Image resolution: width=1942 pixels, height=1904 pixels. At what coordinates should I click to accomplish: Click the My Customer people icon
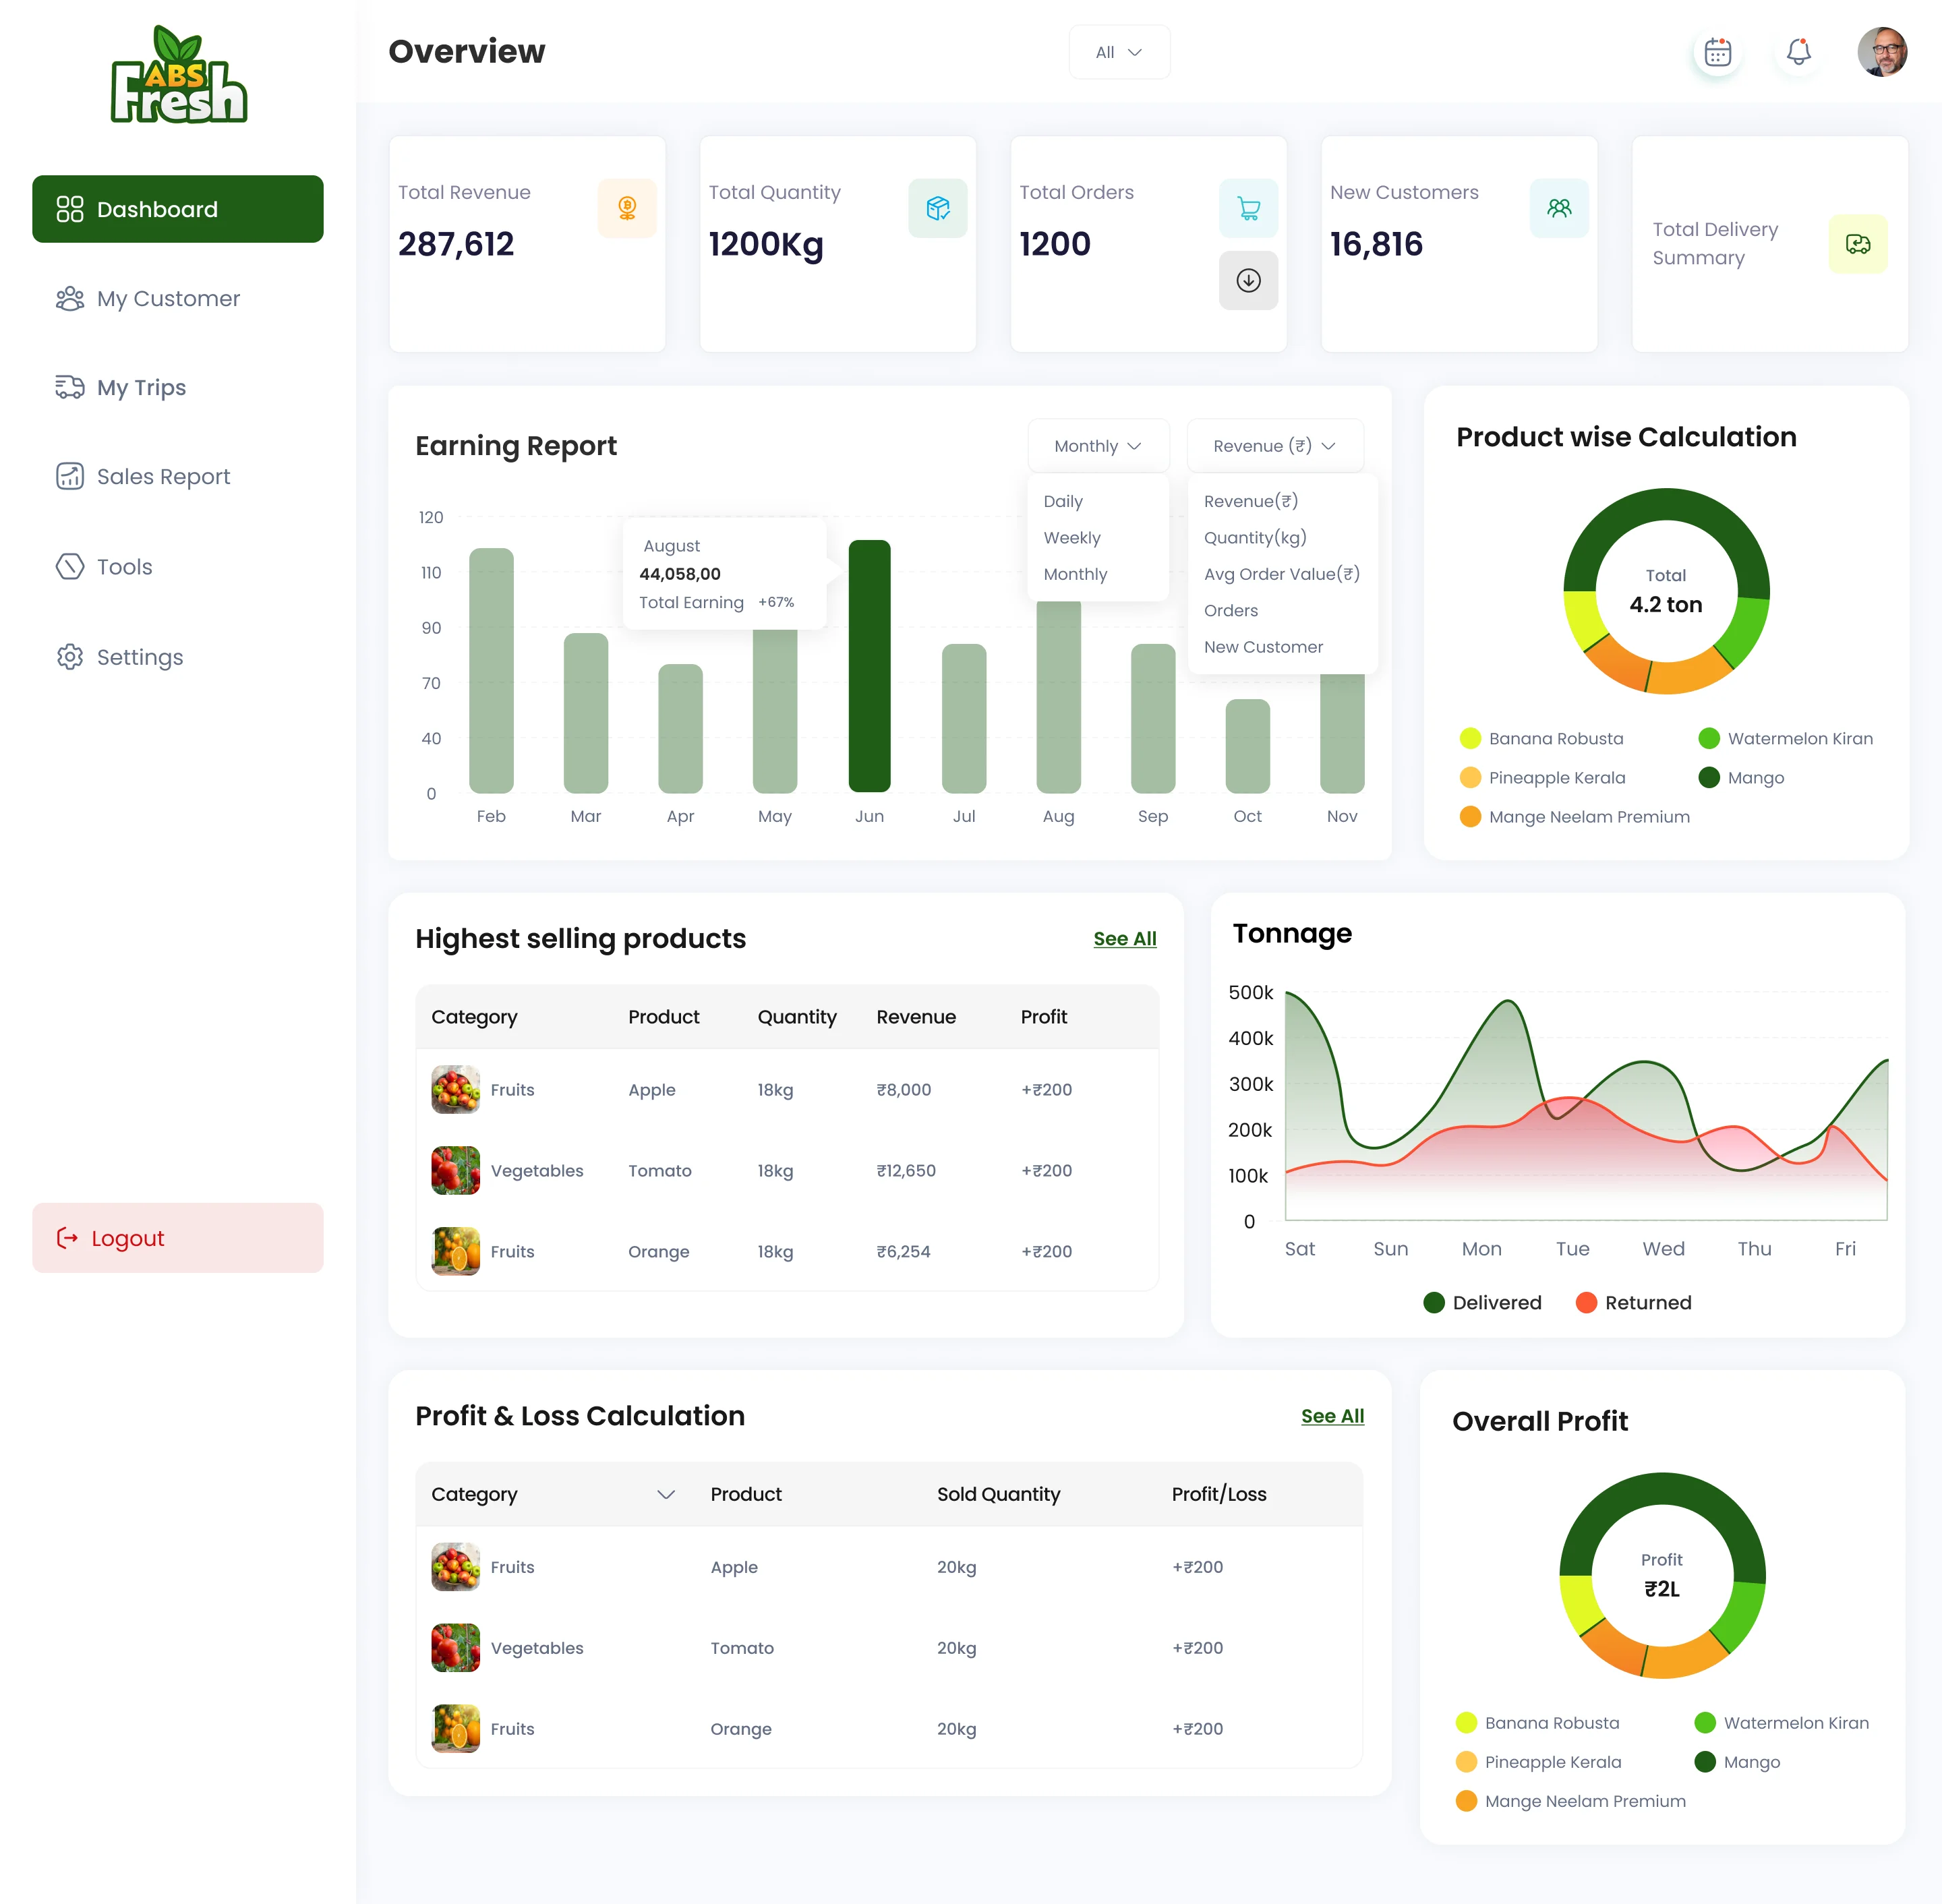coord(70,299)
